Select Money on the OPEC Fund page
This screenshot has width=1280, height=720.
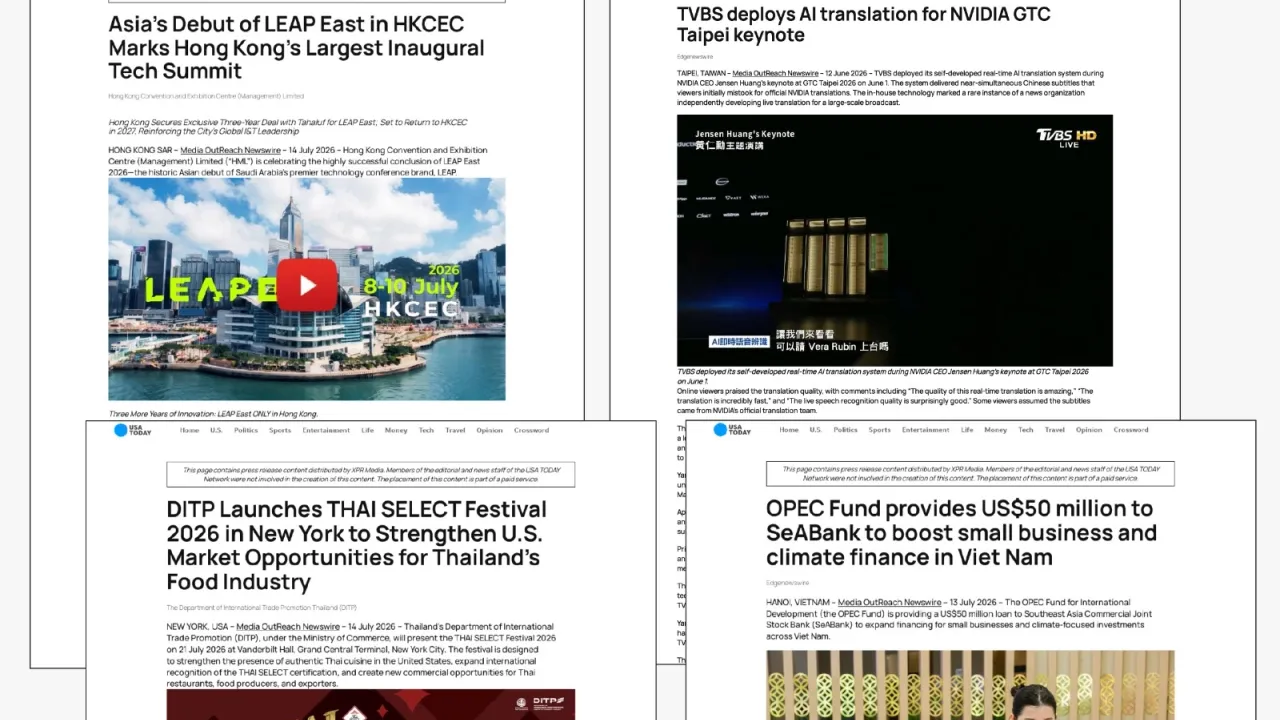pyautogui.click(x=996, y=430)
